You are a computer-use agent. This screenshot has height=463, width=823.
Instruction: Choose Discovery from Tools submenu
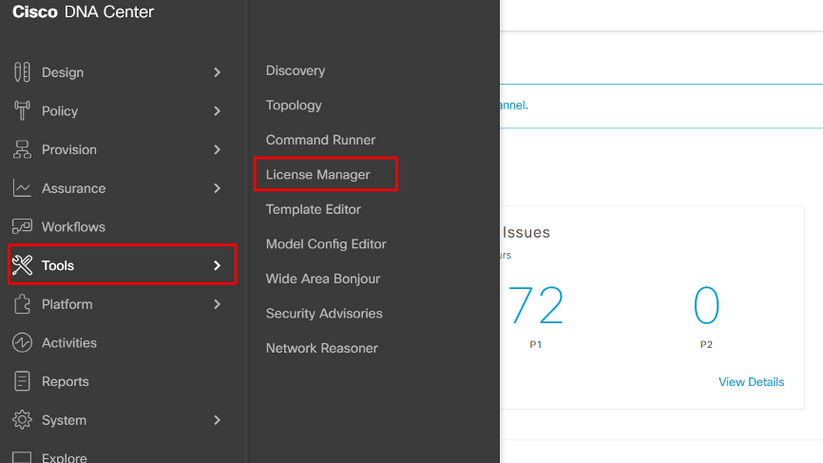295,70
